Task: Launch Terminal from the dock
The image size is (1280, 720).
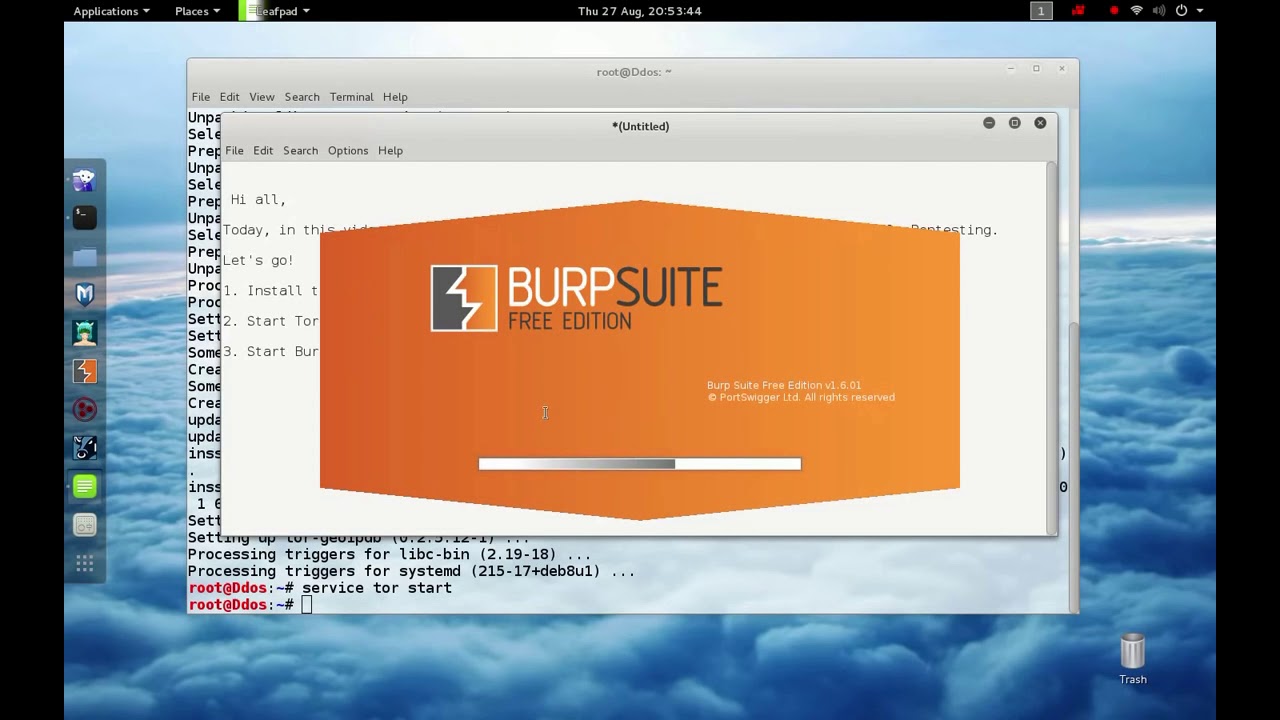Action: coord(85,217)
